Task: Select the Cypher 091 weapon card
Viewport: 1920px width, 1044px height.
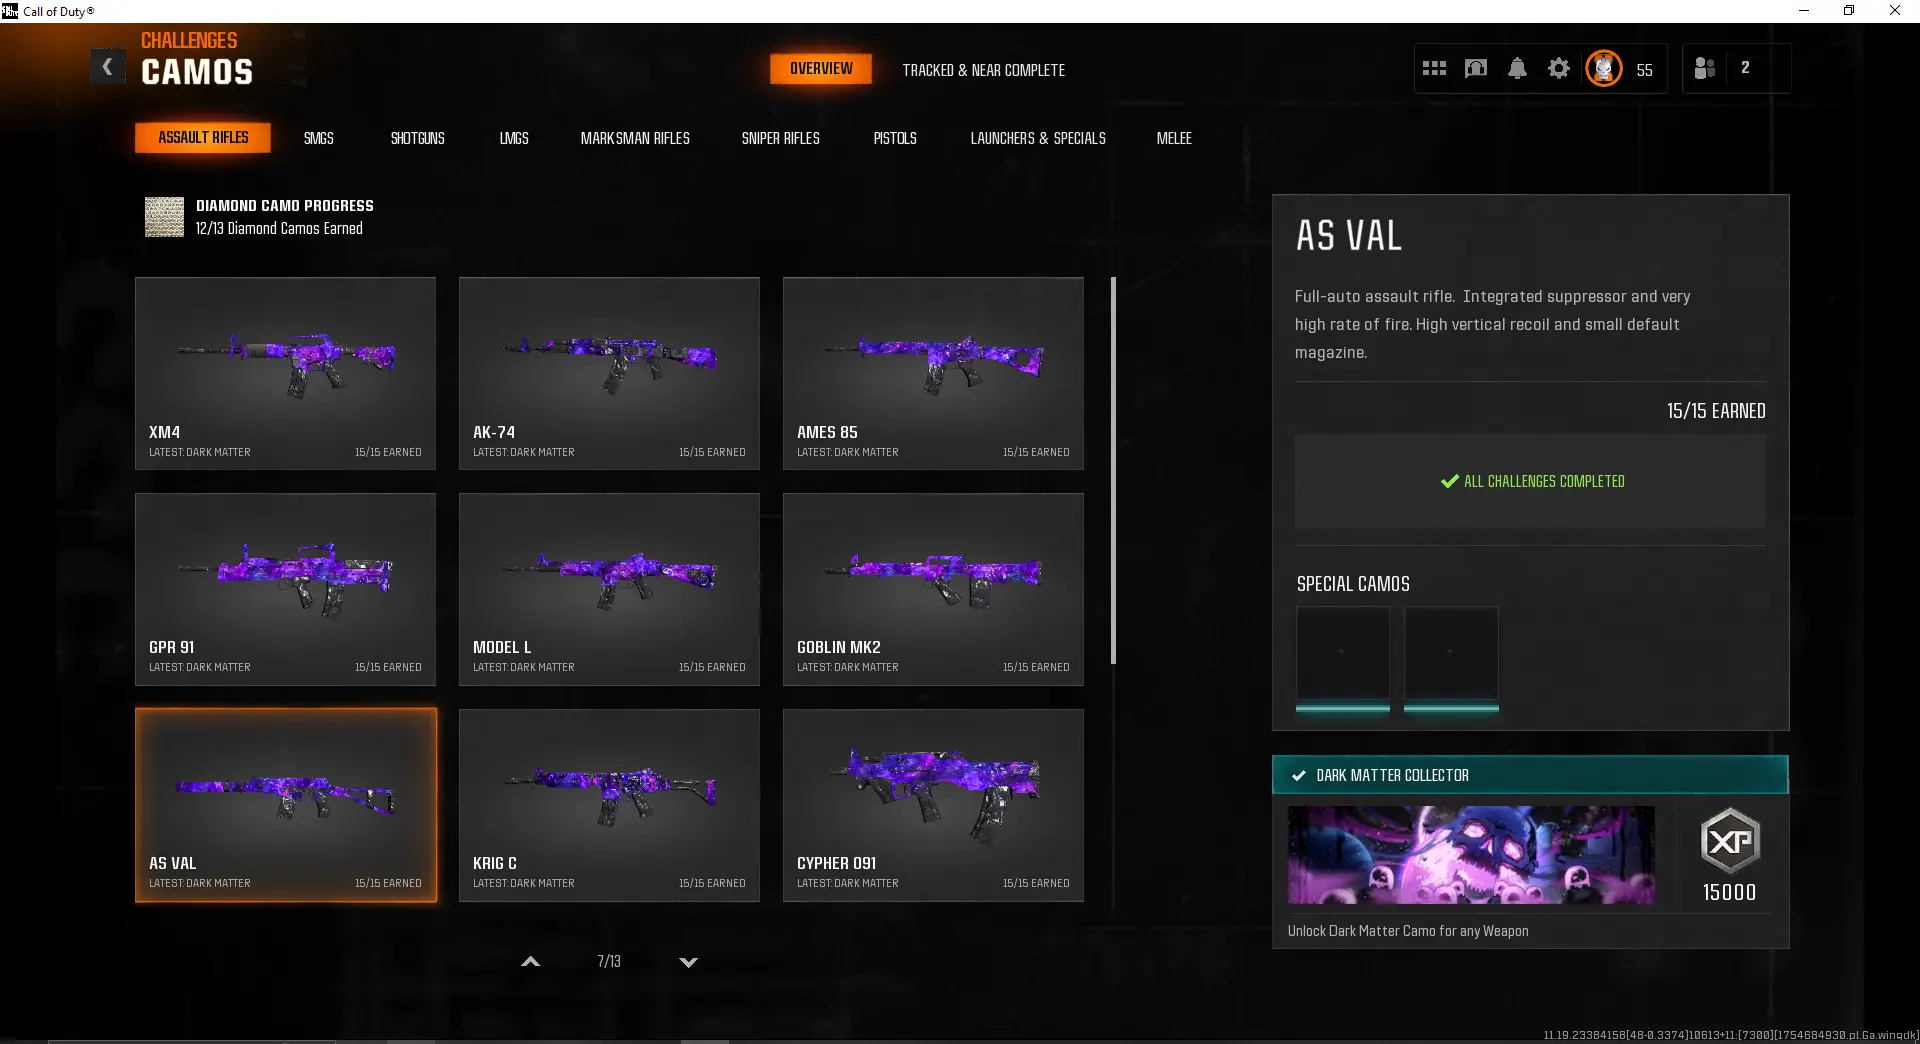Action: (933, 805)
